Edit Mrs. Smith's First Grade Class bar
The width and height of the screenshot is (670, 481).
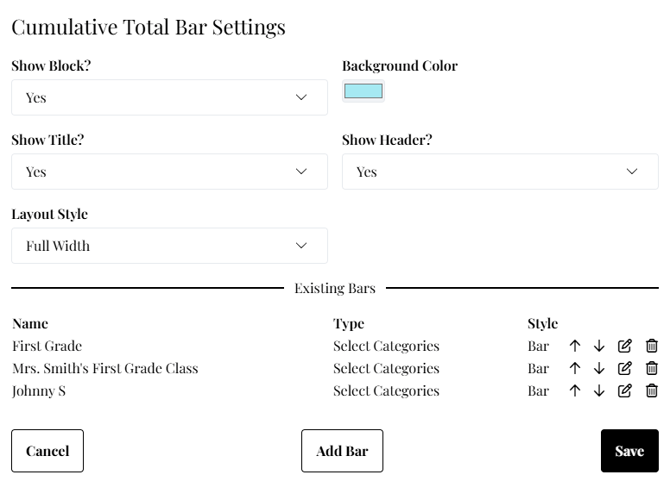tap(625, 368)
